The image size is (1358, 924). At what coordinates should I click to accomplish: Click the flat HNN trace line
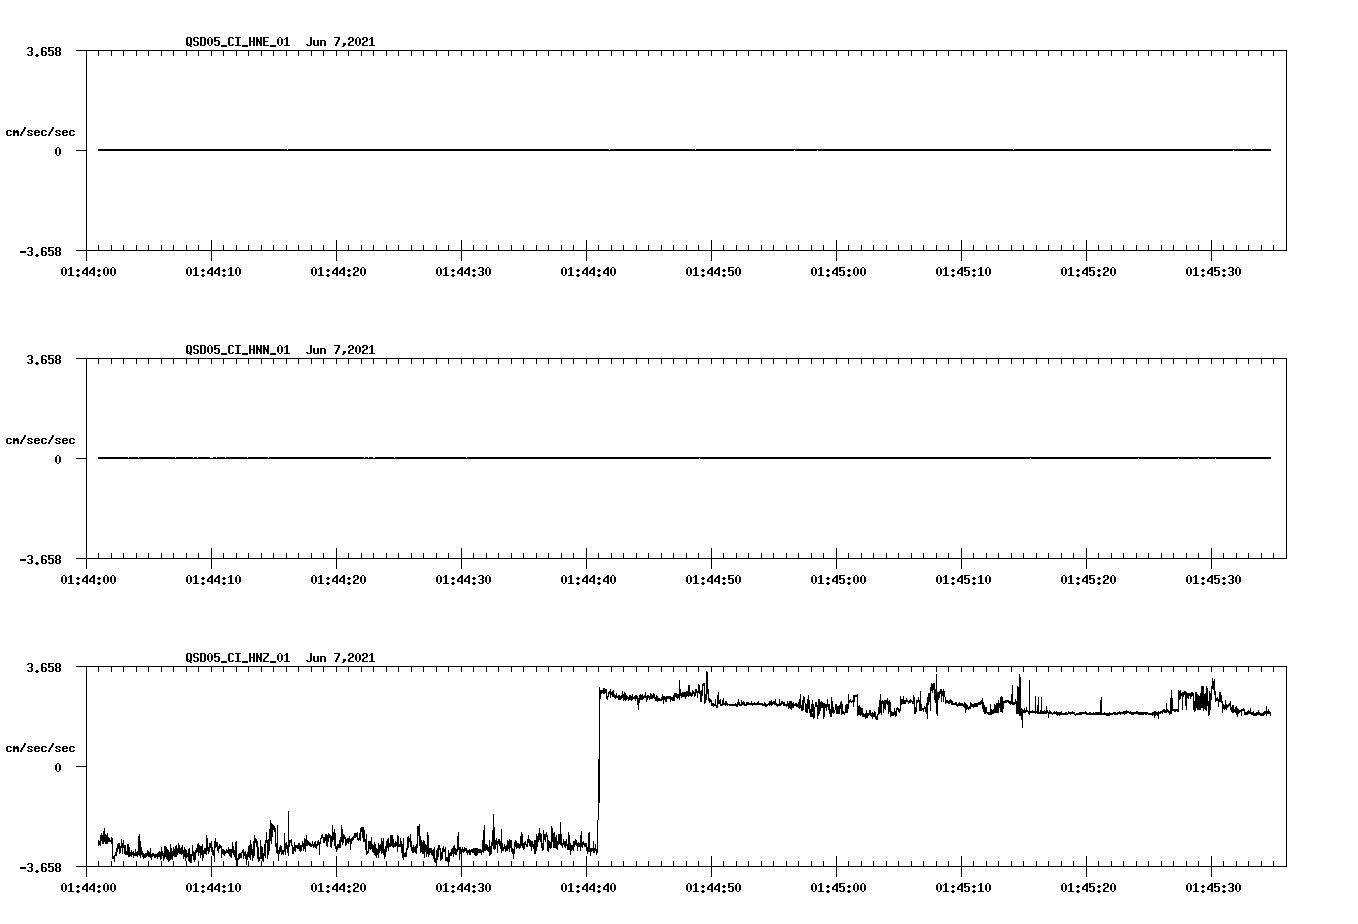tap(684, 458)
